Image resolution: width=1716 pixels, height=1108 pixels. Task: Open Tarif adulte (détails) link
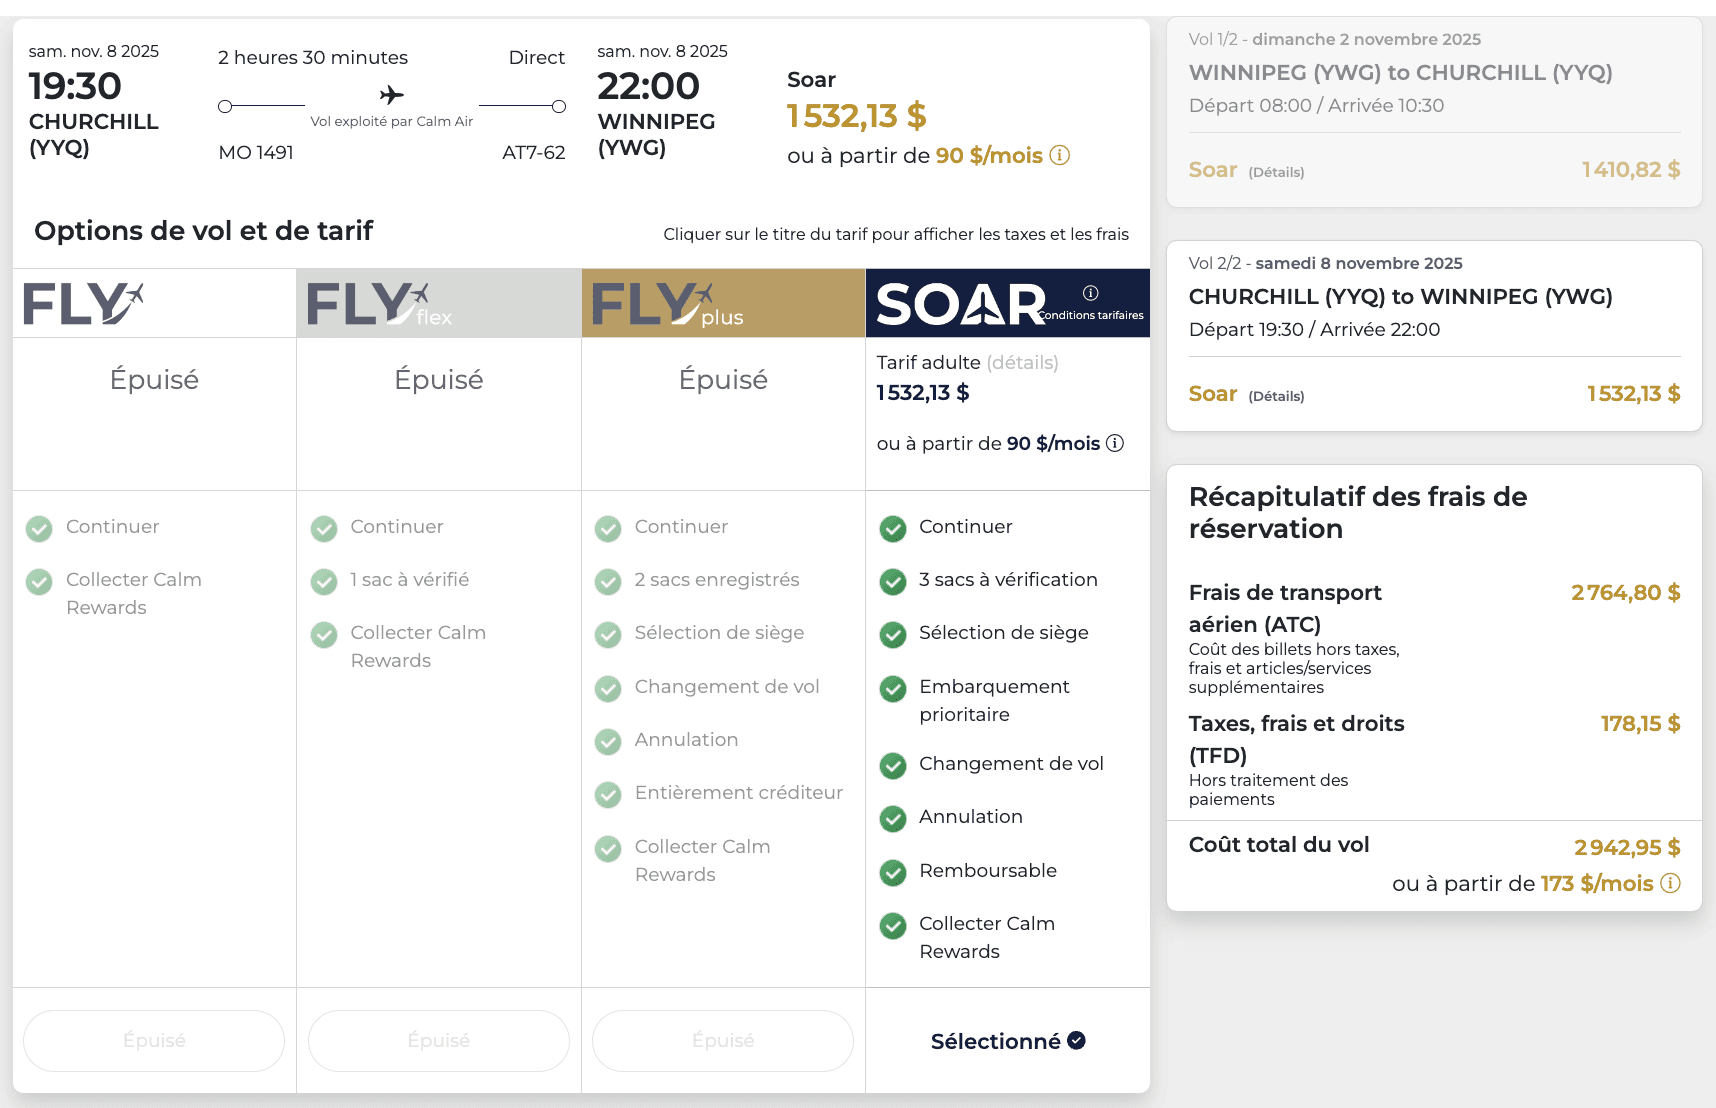click(x=1022, y=362)
